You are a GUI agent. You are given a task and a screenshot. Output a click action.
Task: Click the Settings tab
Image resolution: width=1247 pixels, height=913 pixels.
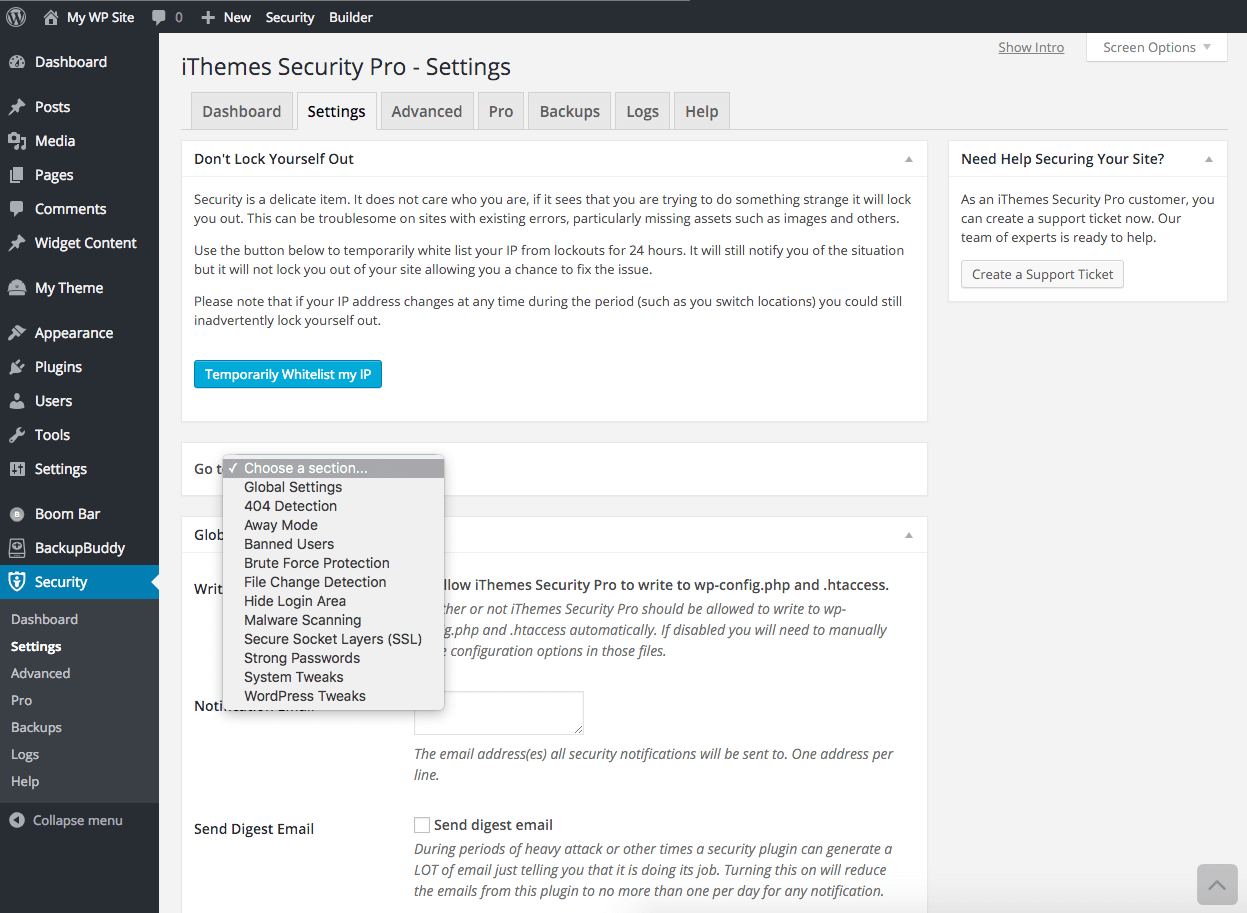pyautogui.click(x=336, y=111)
